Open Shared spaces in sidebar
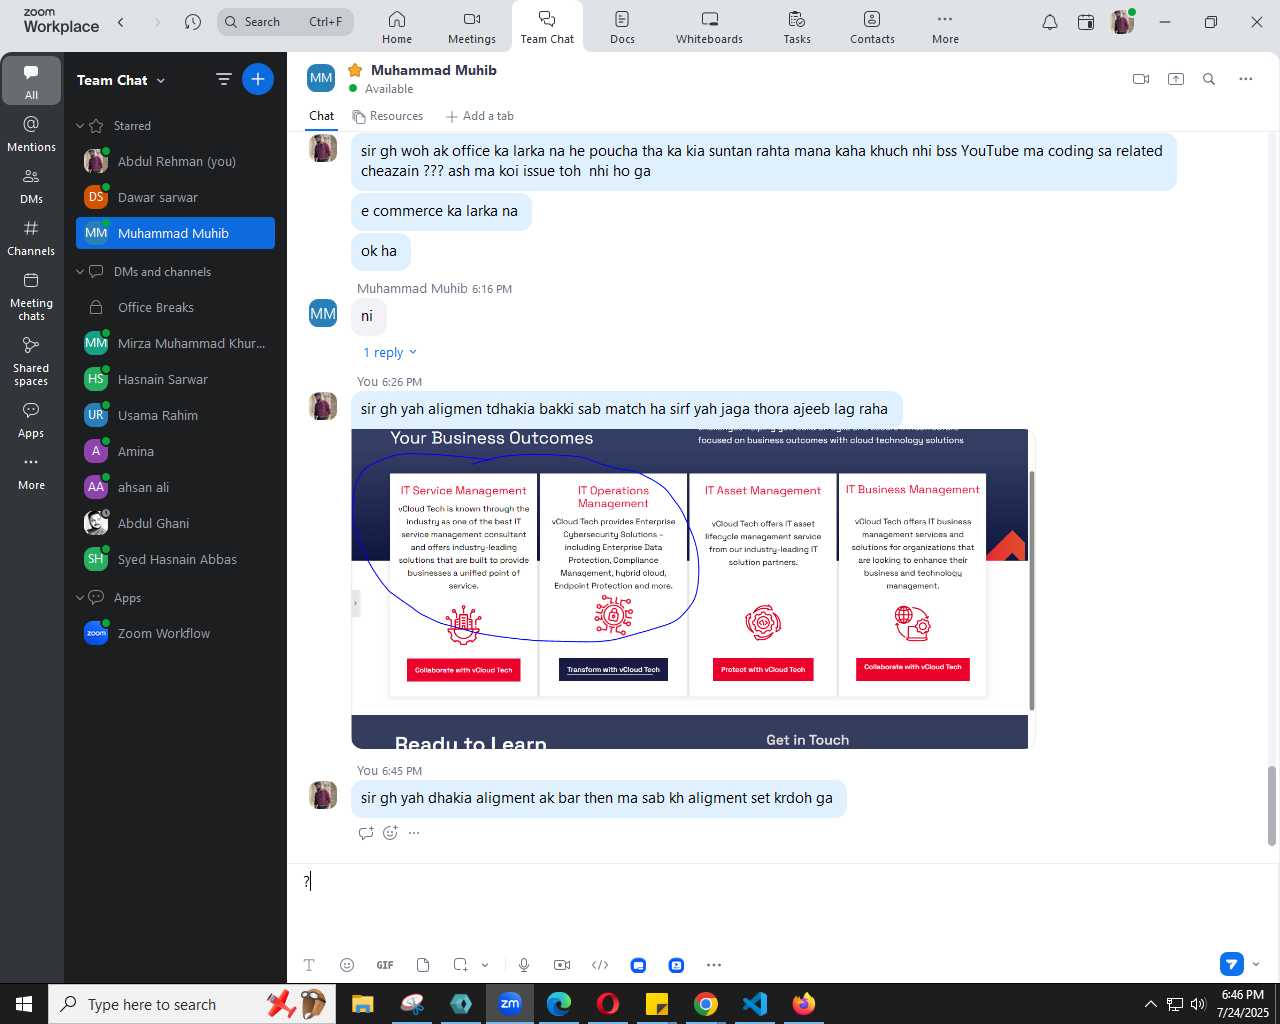 coord(32,361)
